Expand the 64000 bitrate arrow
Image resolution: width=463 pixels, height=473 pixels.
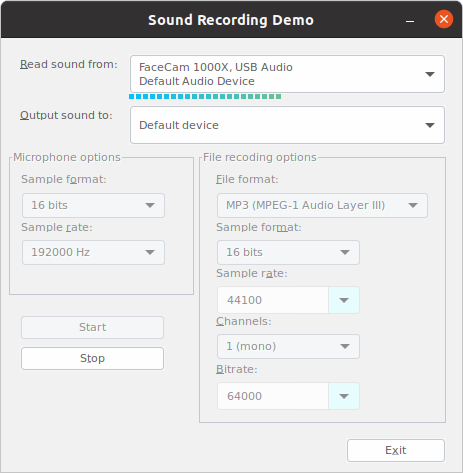[x=344, y=396]
